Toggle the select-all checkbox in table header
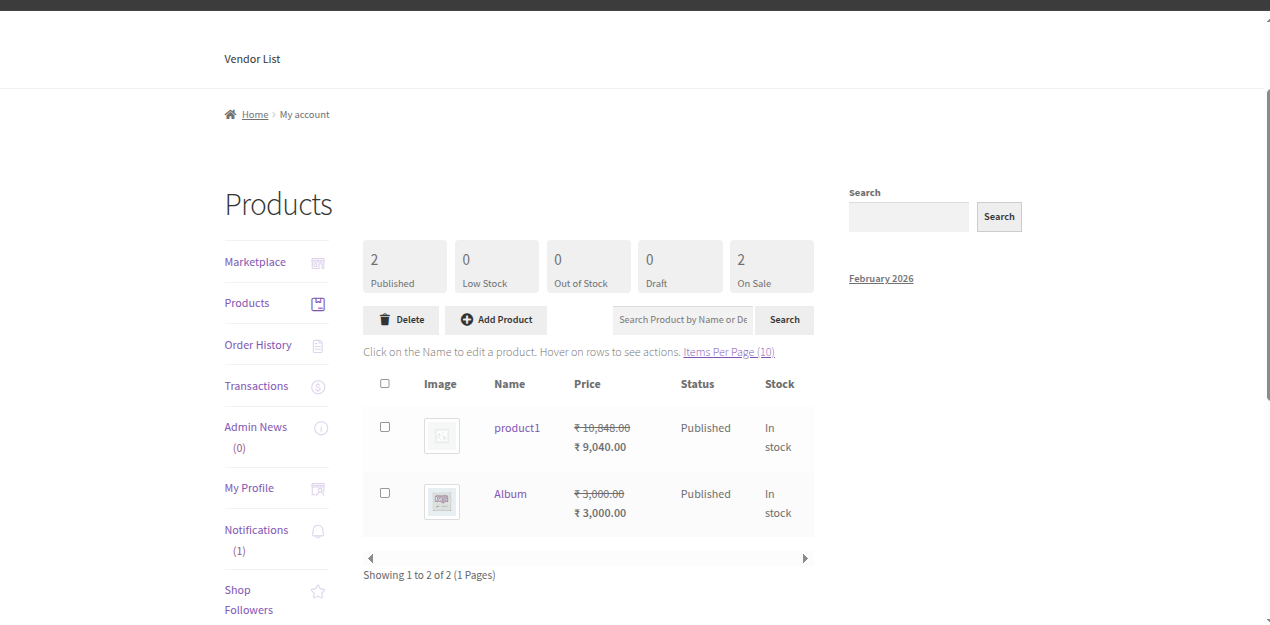 coord(385,383)
